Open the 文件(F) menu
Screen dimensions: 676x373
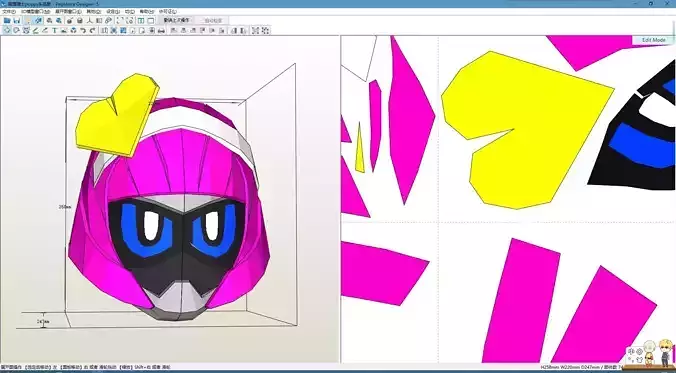tap(9, 12)
